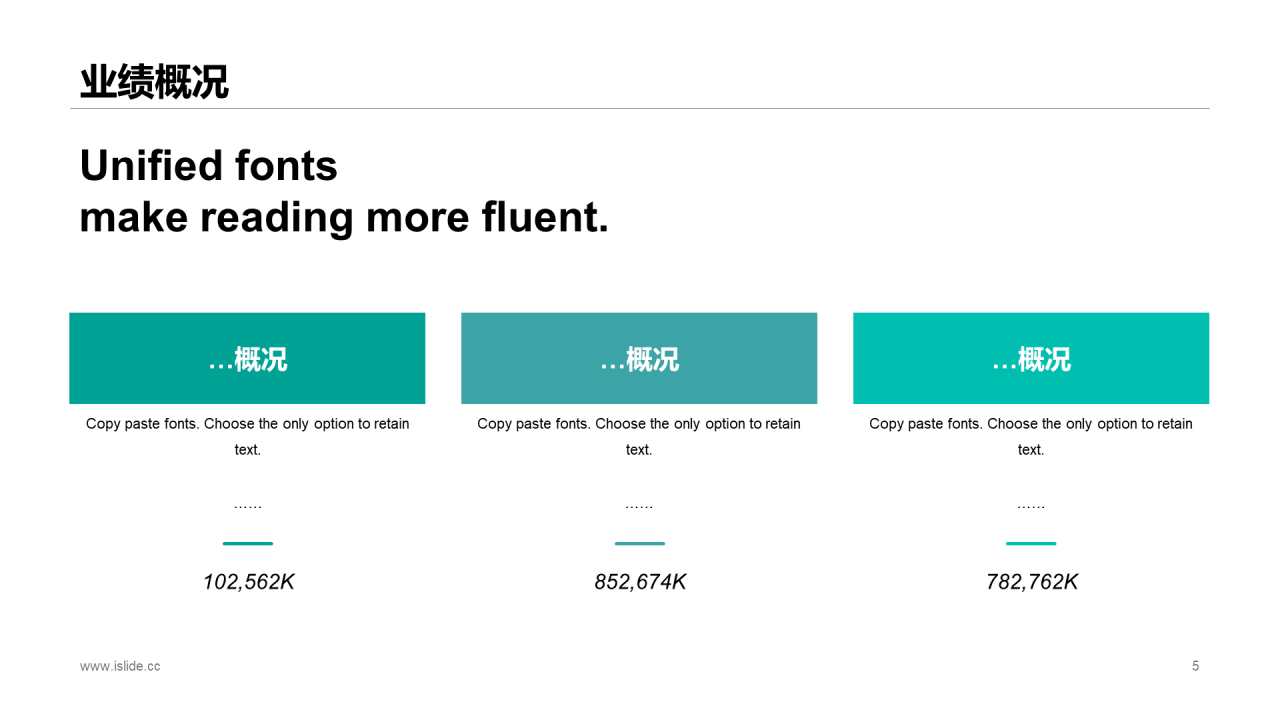The image size is (1280, 720).
Task: Select the middle teal-blue 概况 banner
Action: point(639,358)
